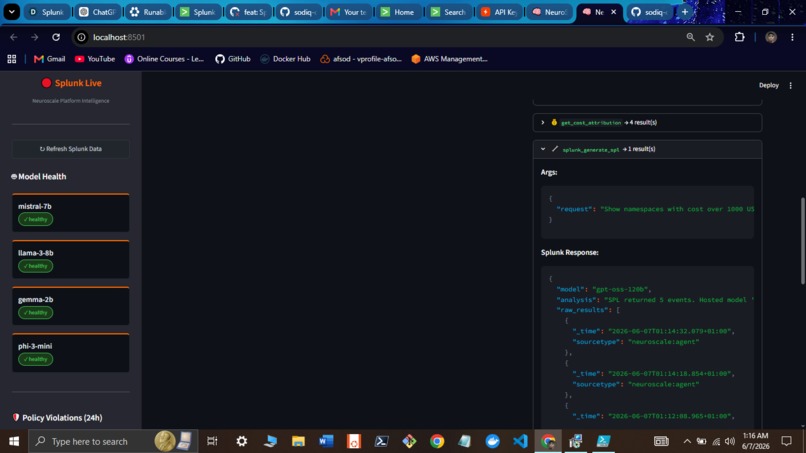Click the gemma-2b model card
The image size is (806, 453).
tap(71, 306)
